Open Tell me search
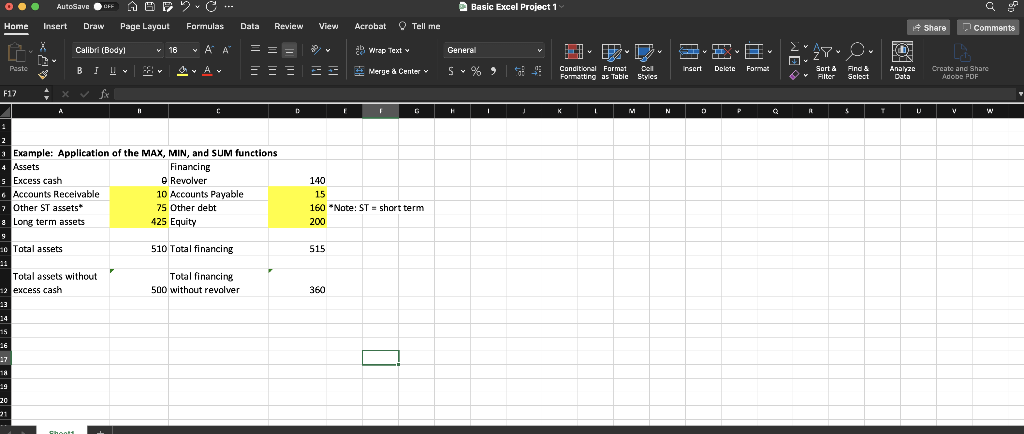Viewport: 1024px width, 434px height. pos(419,26)
